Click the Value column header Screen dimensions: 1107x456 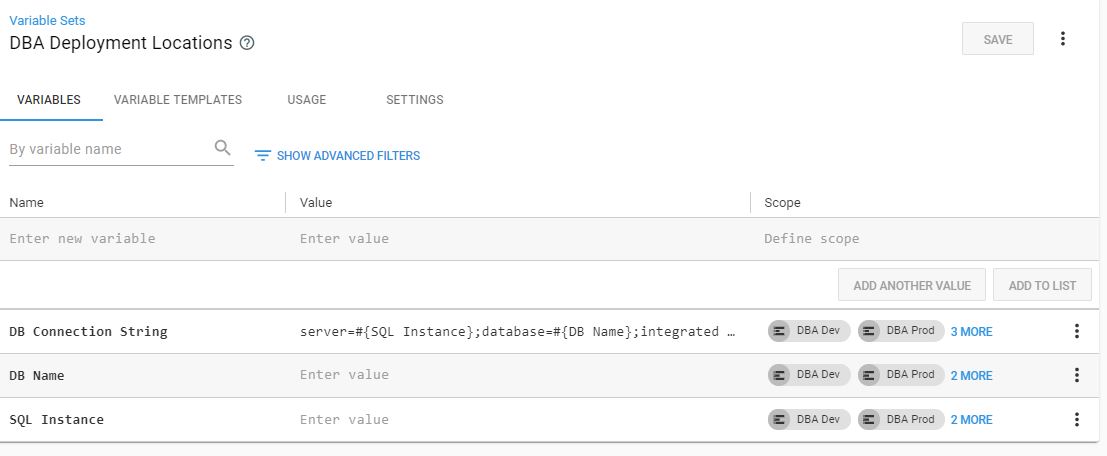point(316,203)
